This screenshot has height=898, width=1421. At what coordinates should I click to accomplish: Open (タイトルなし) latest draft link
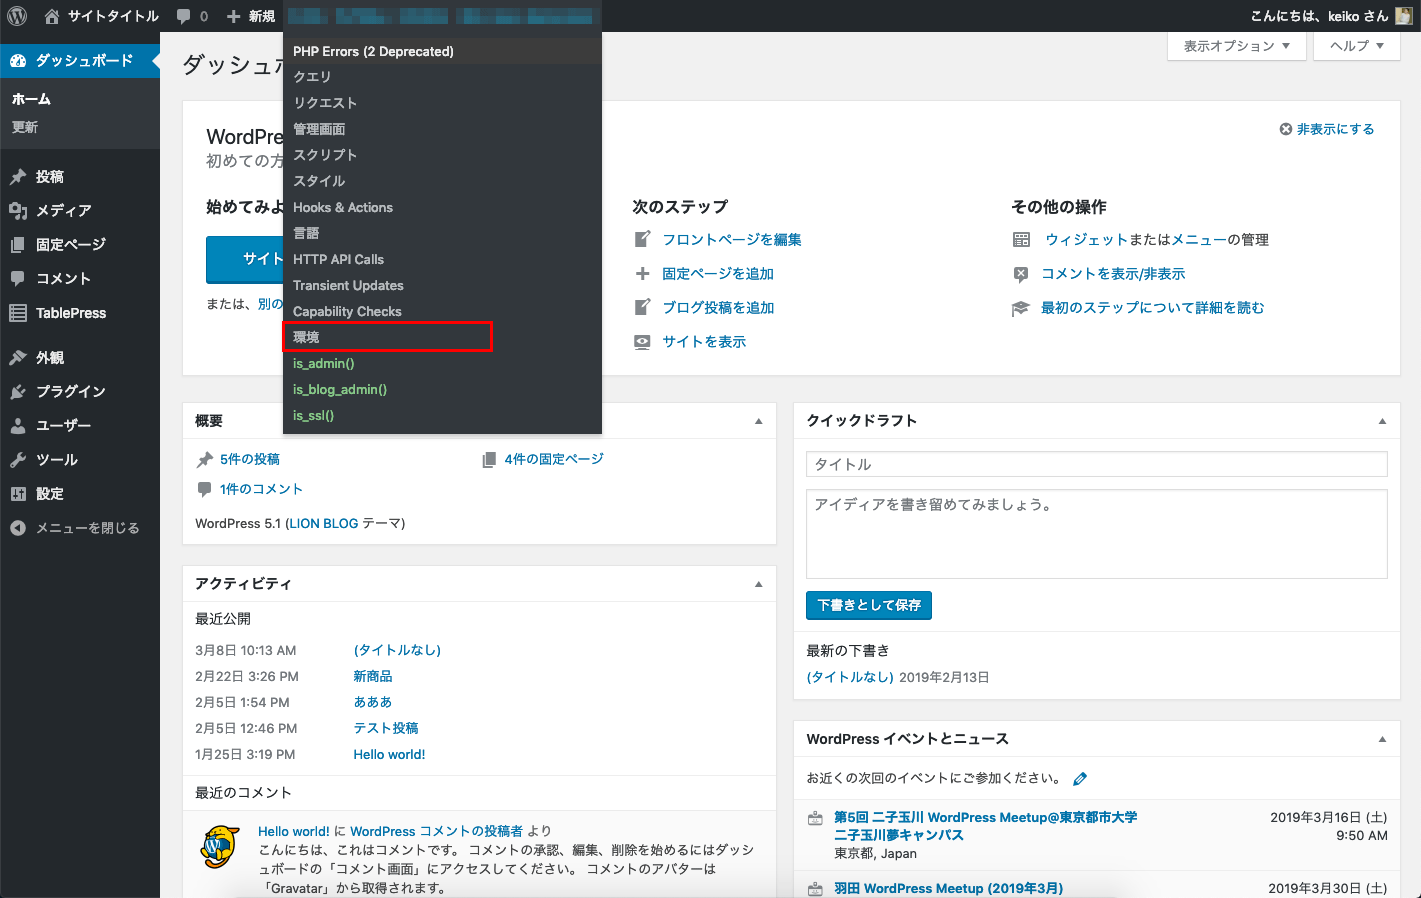(x=850, y=677)
